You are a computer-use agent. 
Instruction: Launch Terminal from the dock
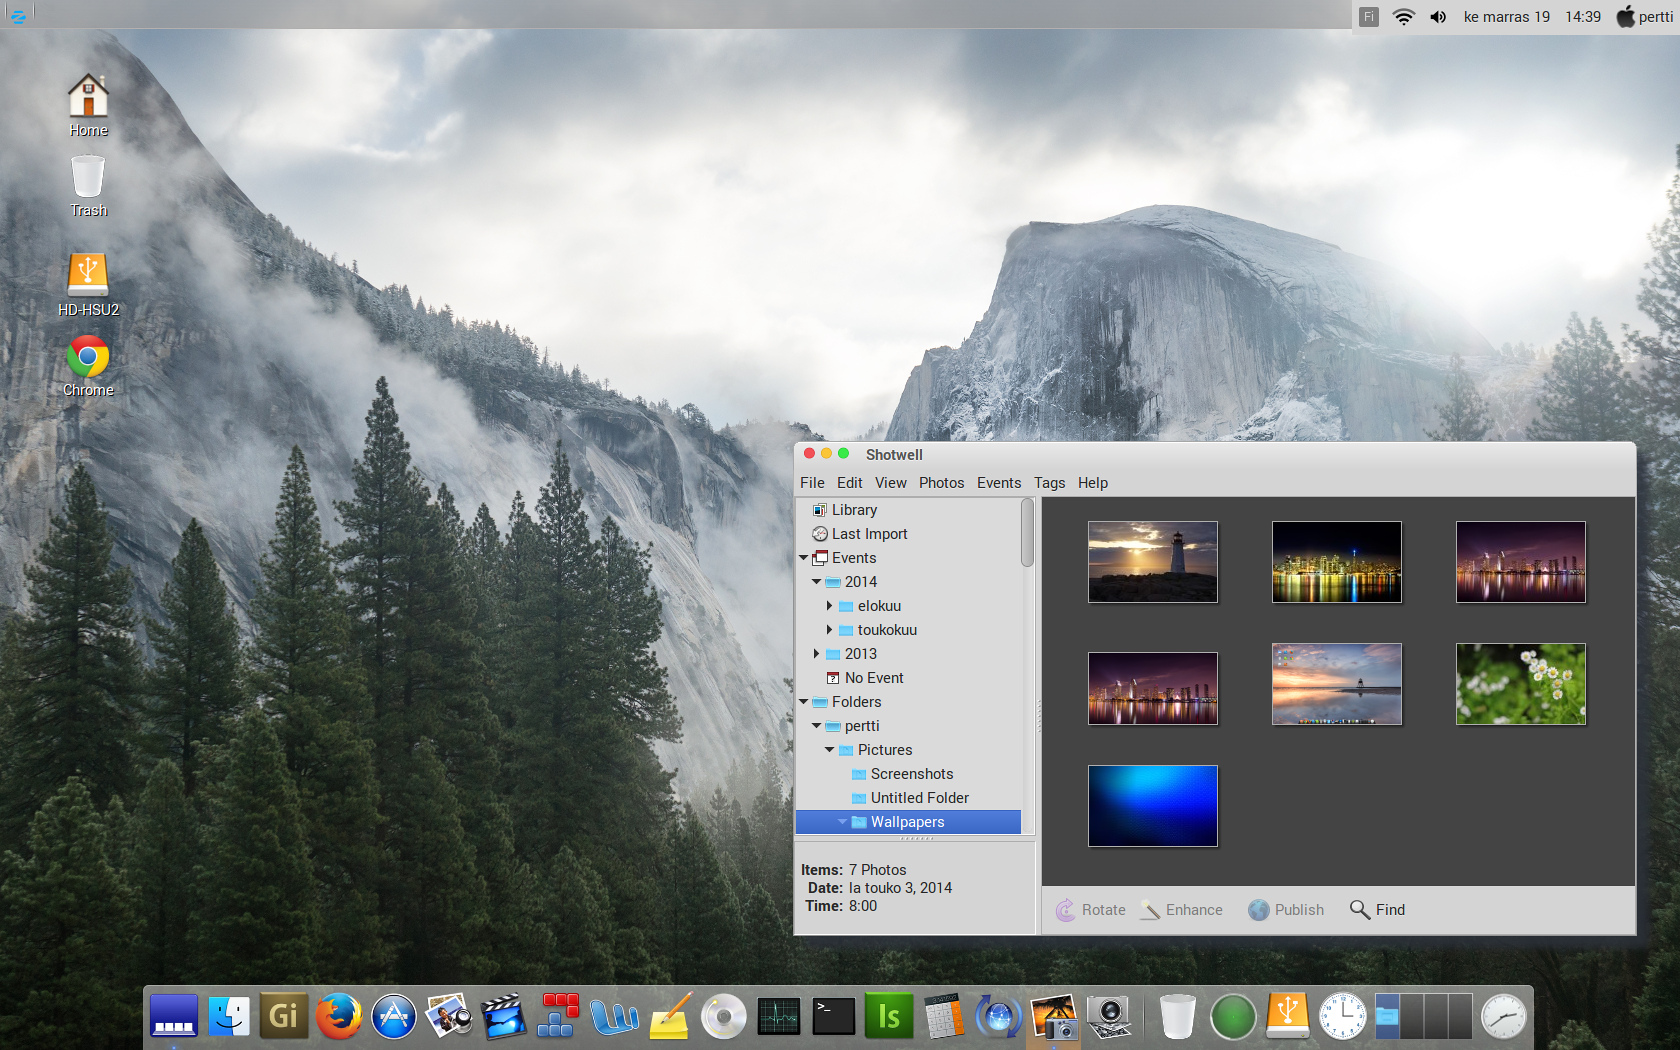pos(833,1017)
